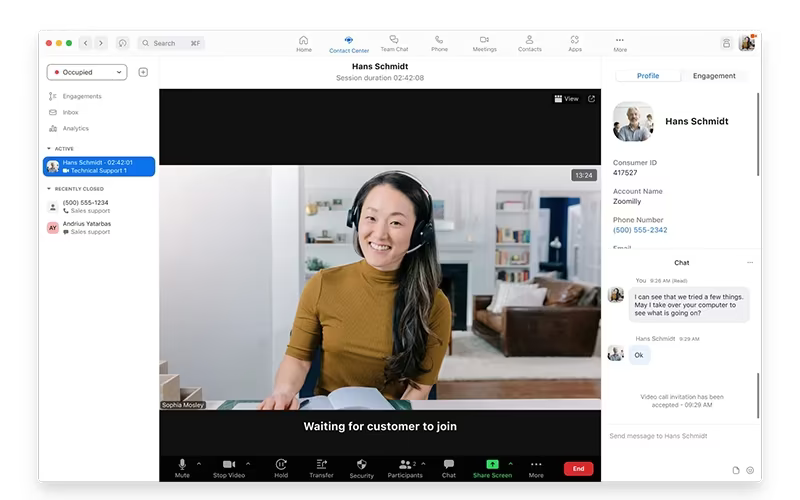Screen dimensions: 800x500
Task: Open the Andrius Yatarbas closed engagement
Action: pos(99,228)
